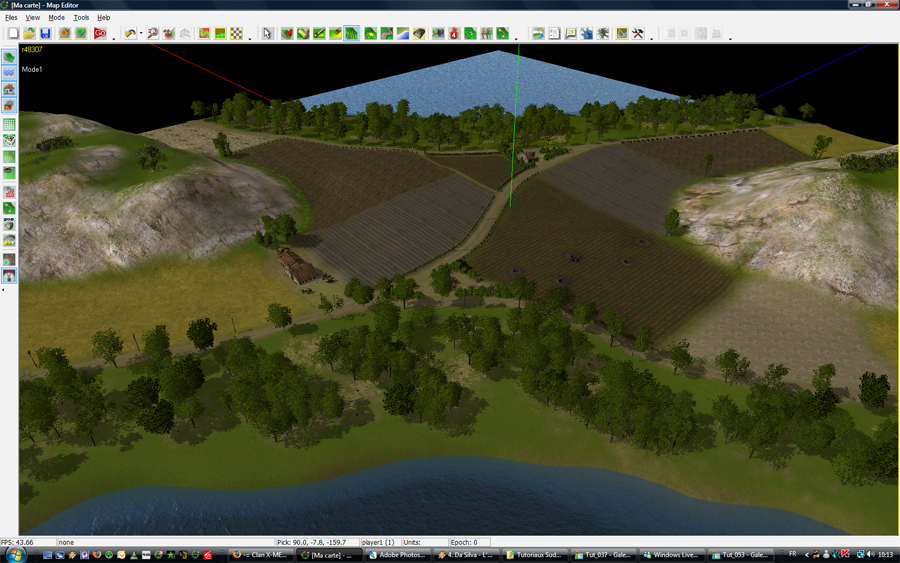Image resolution: width=900 pixels, height=563 pixels.
Task: Expand the toolbar overflow arrow after Go
Action: click(x=114, y=38)
